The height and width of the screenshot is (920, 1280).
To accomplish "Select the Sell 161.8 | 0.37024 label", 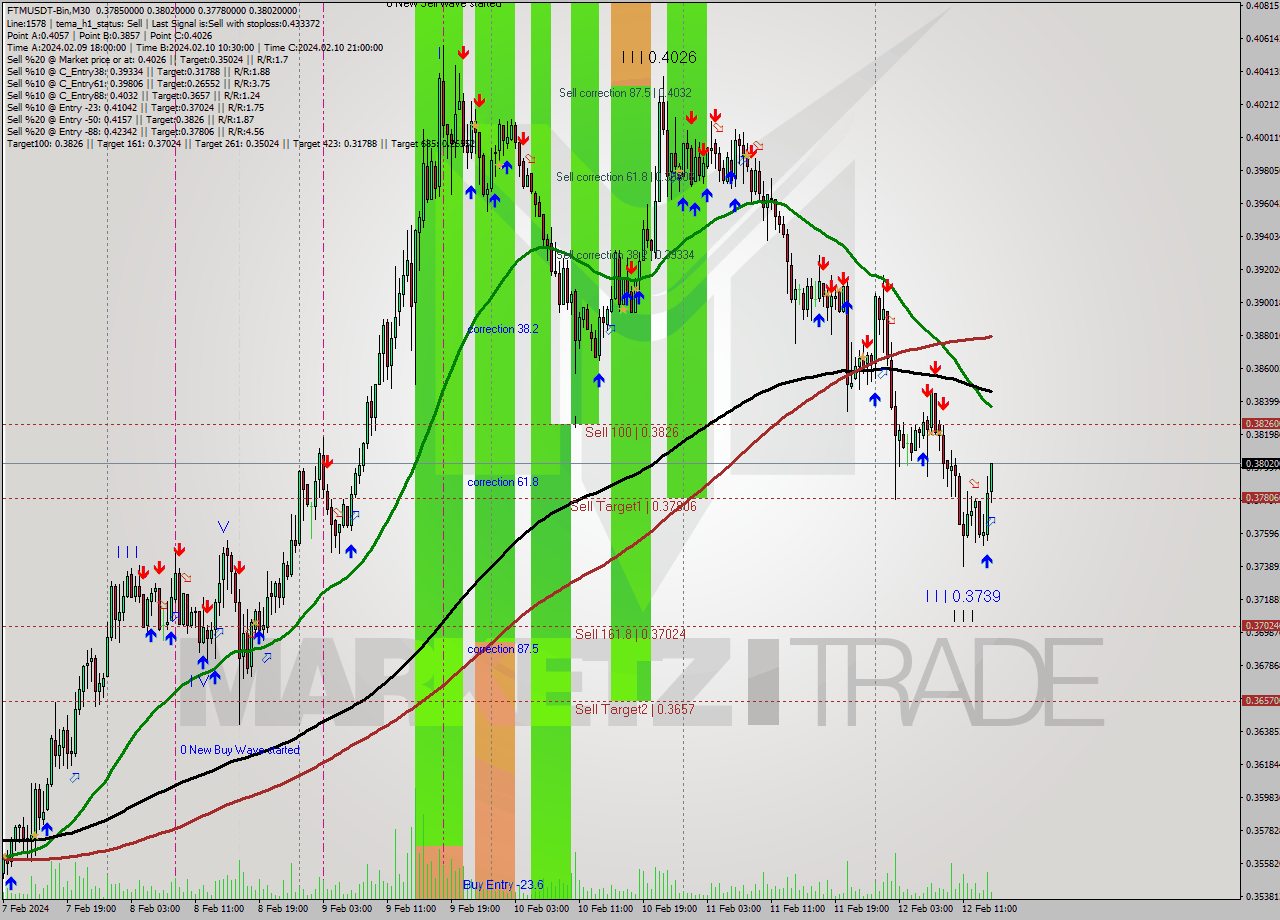I will [x=630, y=634].
